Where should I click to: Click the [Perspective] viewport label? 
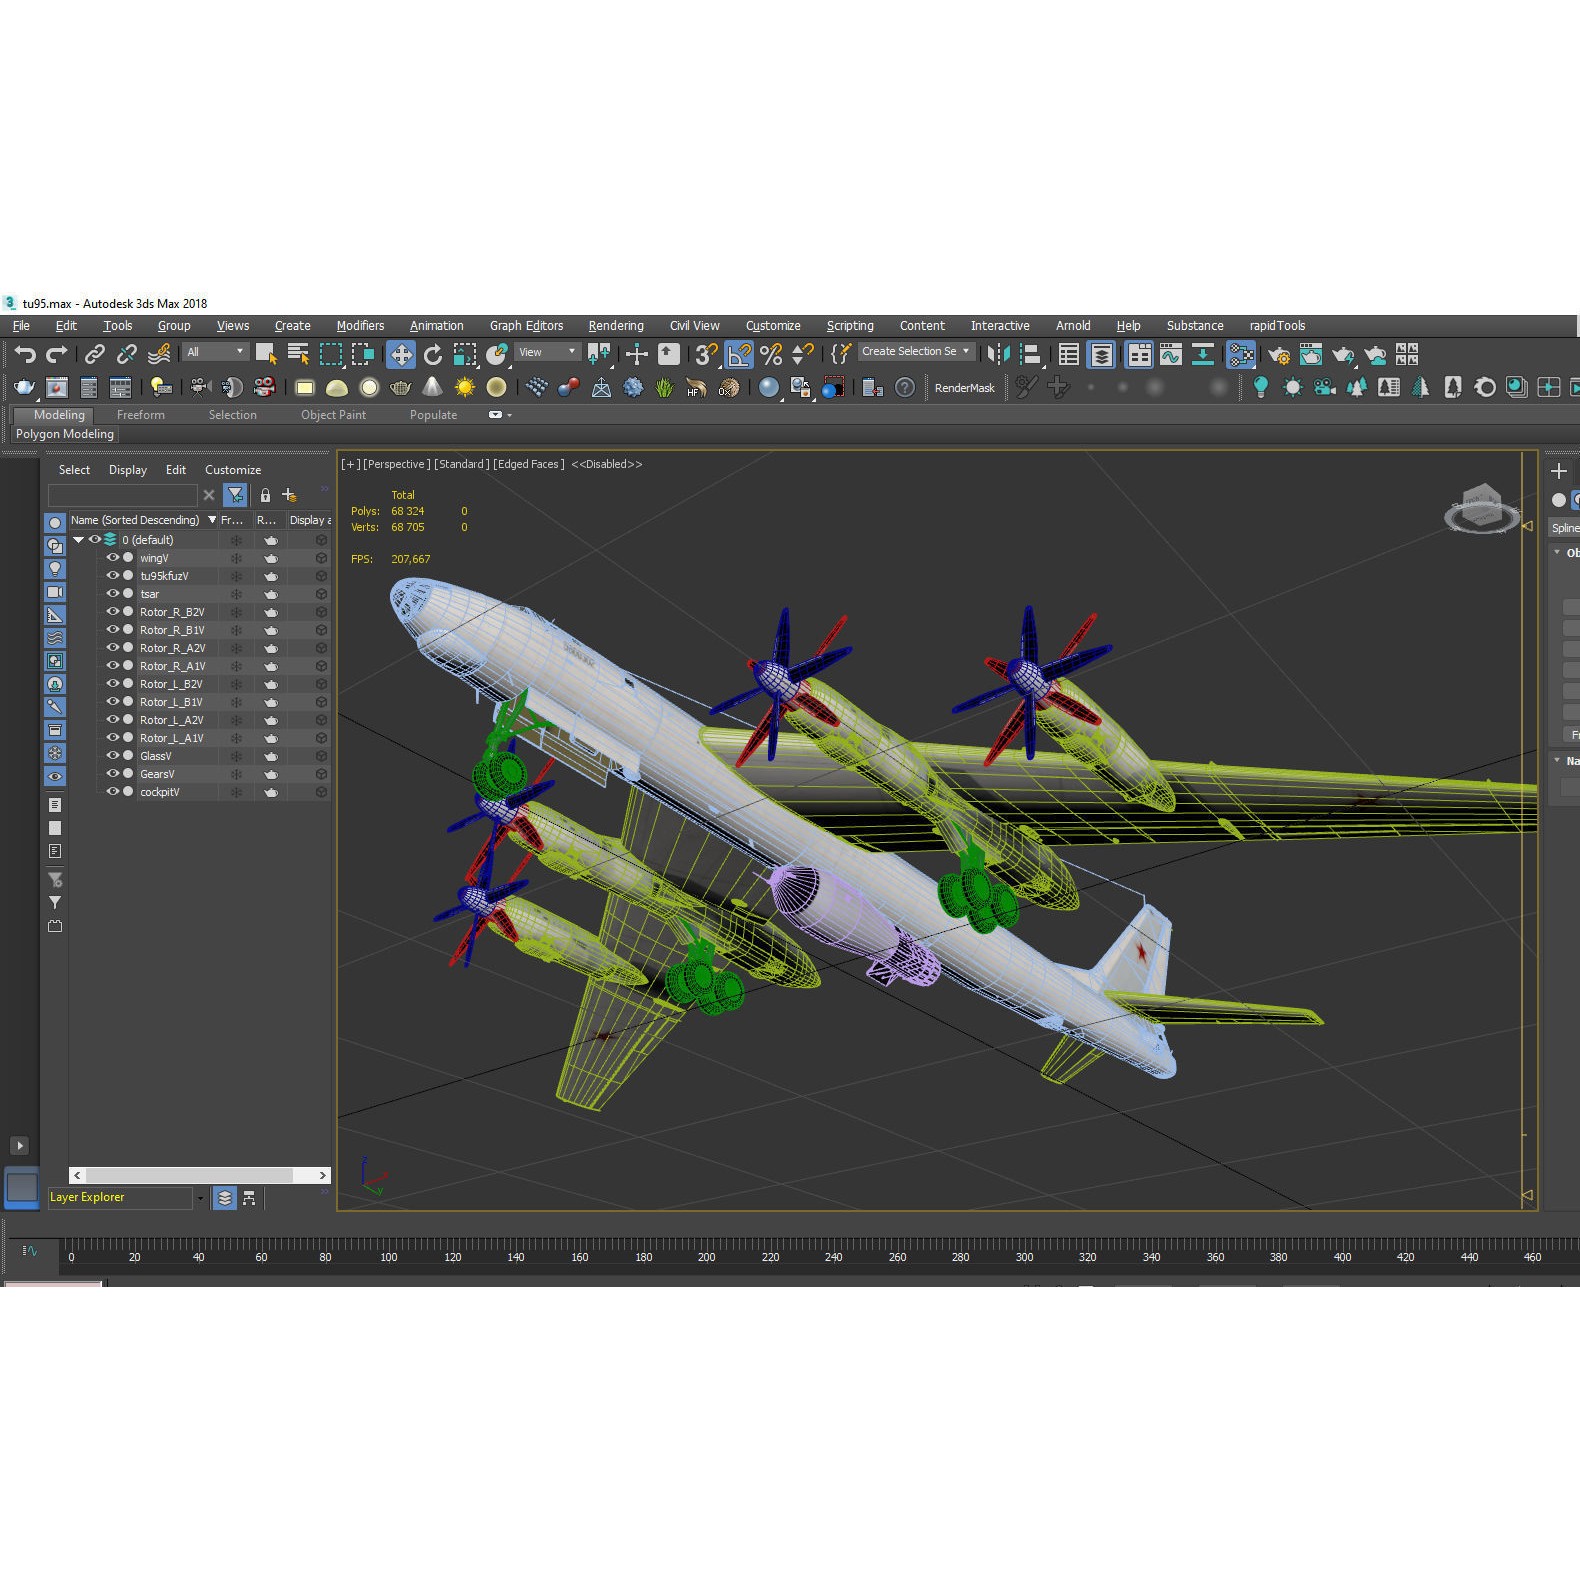tap(397, 464)
